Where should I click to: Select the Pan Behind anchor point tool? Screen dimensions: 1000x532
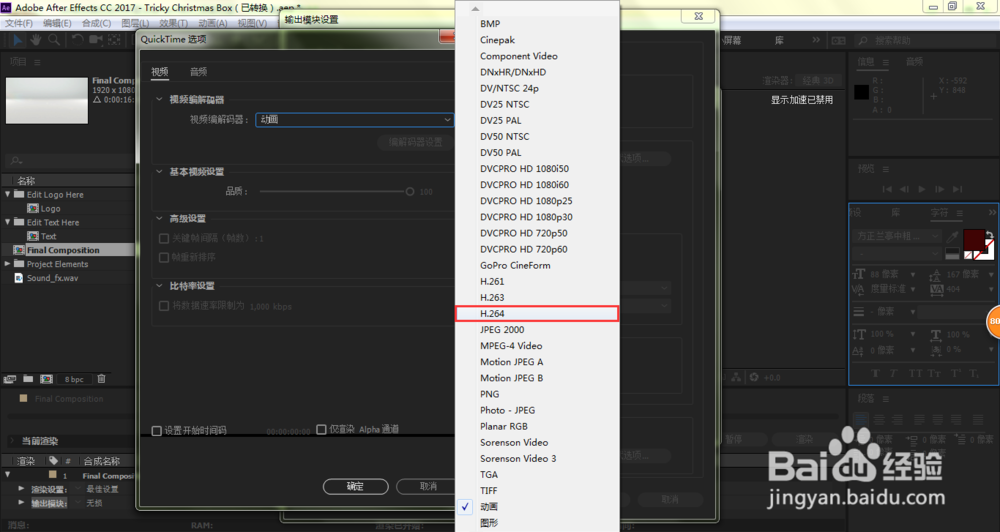point(114,40)
